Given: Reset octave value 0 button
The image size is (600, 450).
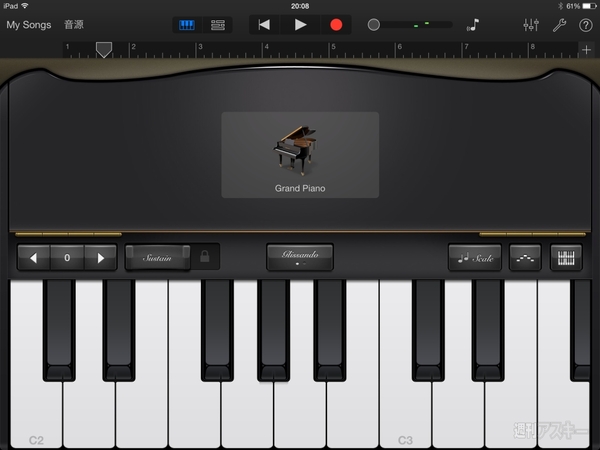Looking at the screenshot, I should 67,258.
